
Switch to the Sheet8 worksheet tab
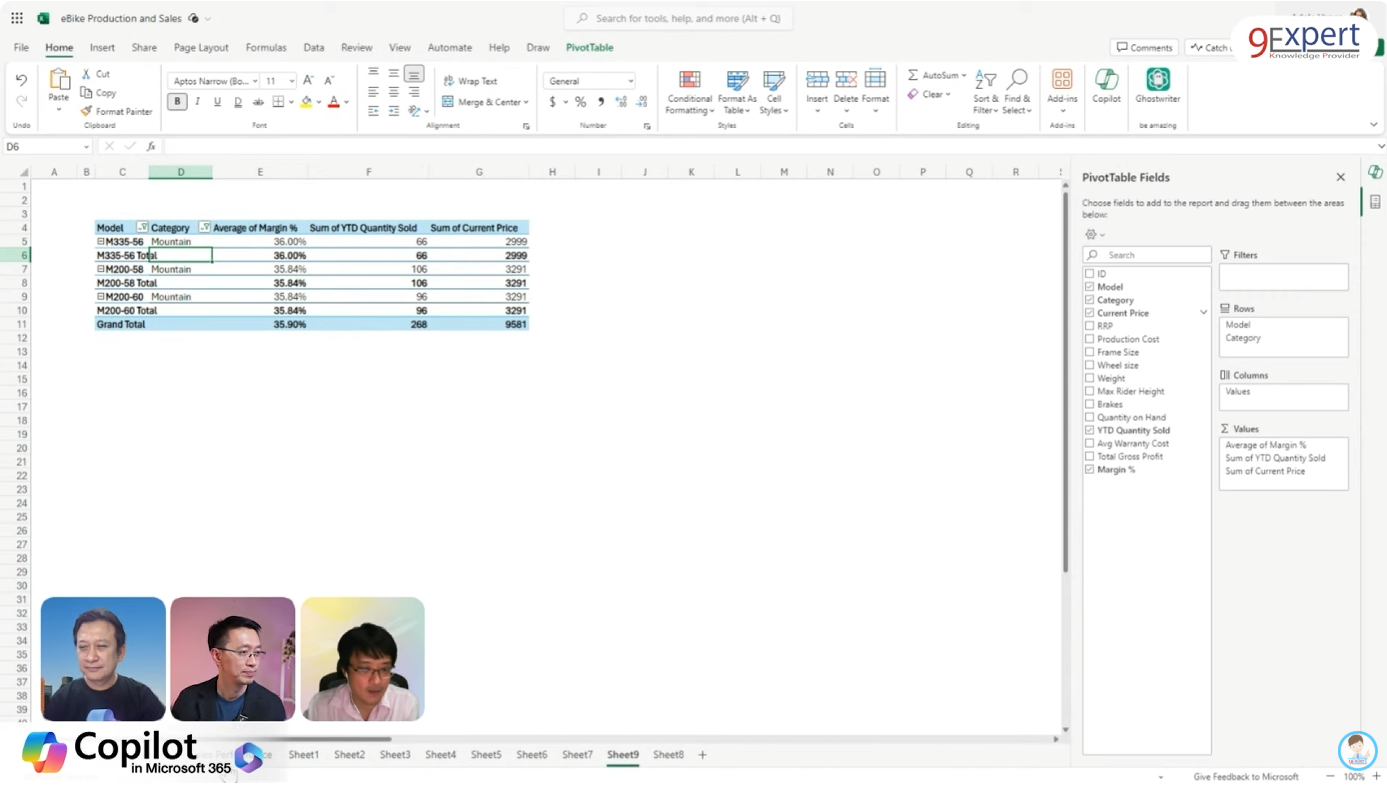click(668, 755)
